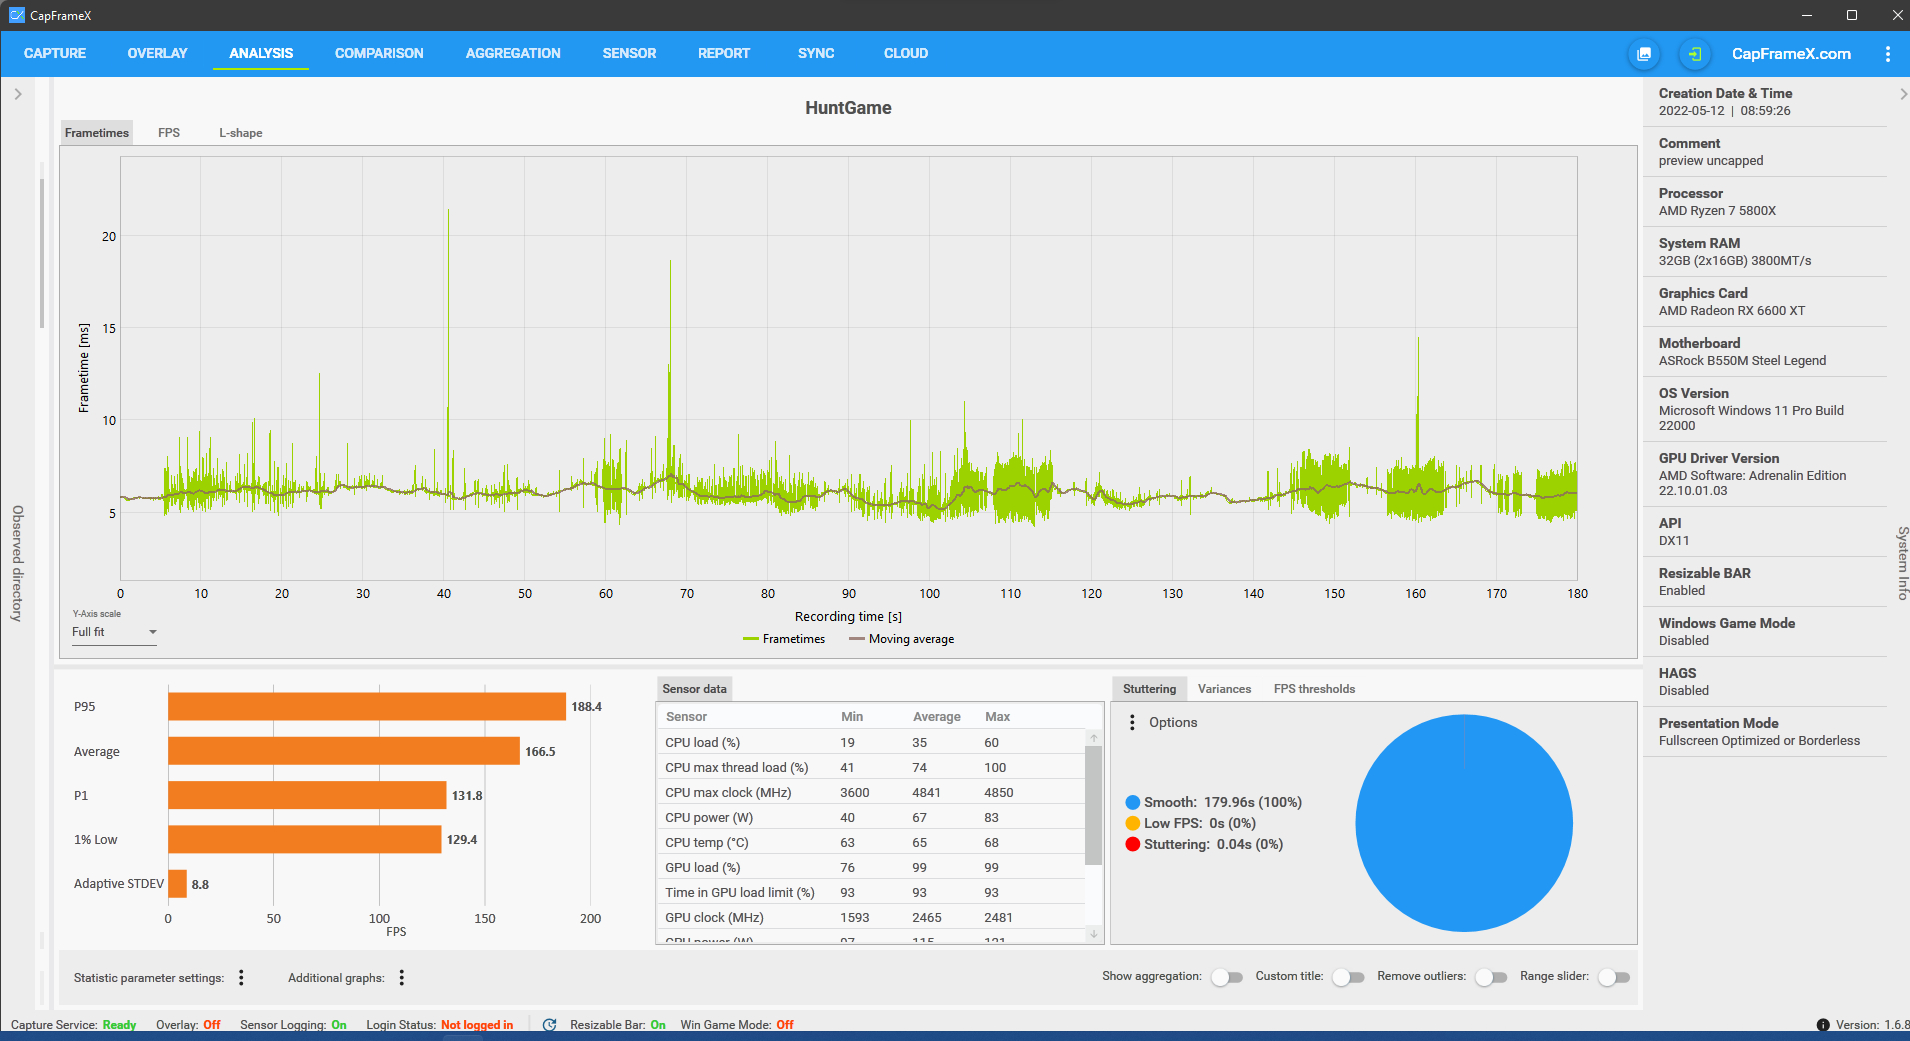
Task: Click sensor table scroll-up arrow
Action: 1094,738
